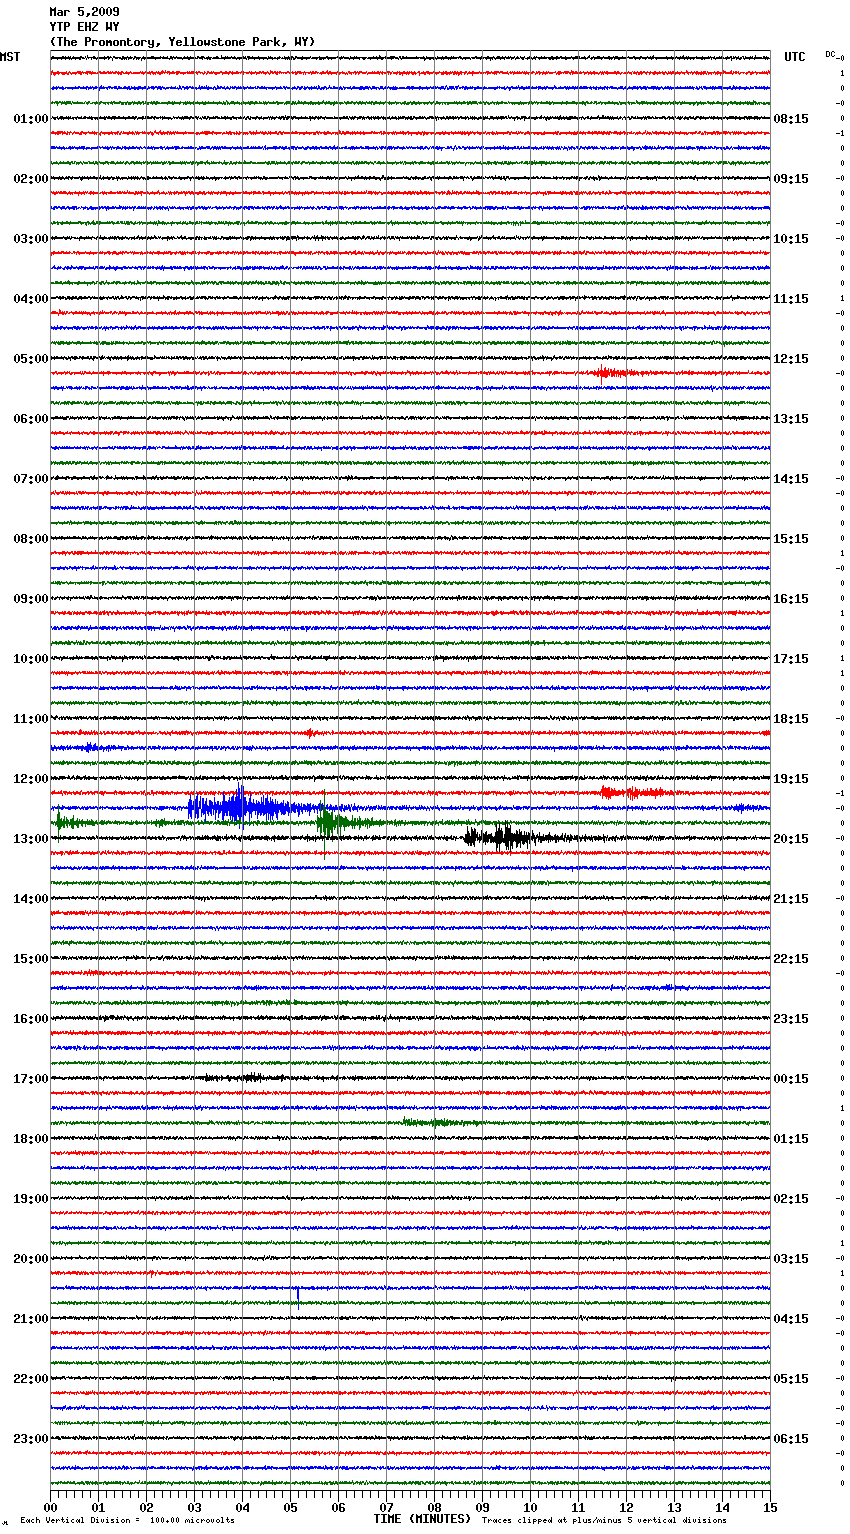Select the 16:00 MST time label
Viewport: 850px width, 1534px height.
point(30,1019)
